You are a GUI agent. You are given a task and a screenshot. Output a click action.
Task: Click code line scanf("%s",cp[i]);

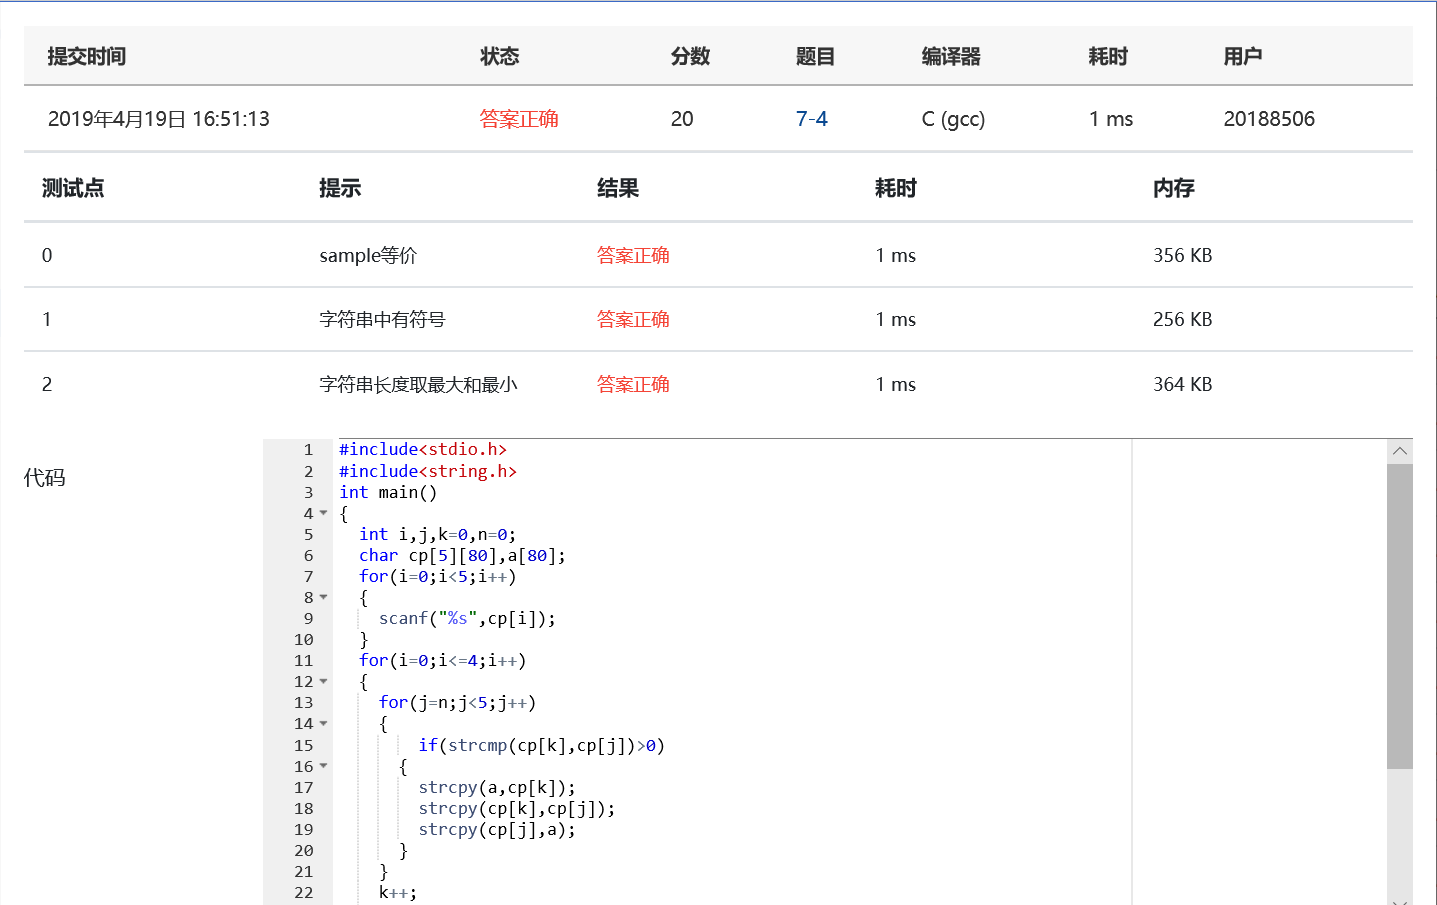pos(467,618)
